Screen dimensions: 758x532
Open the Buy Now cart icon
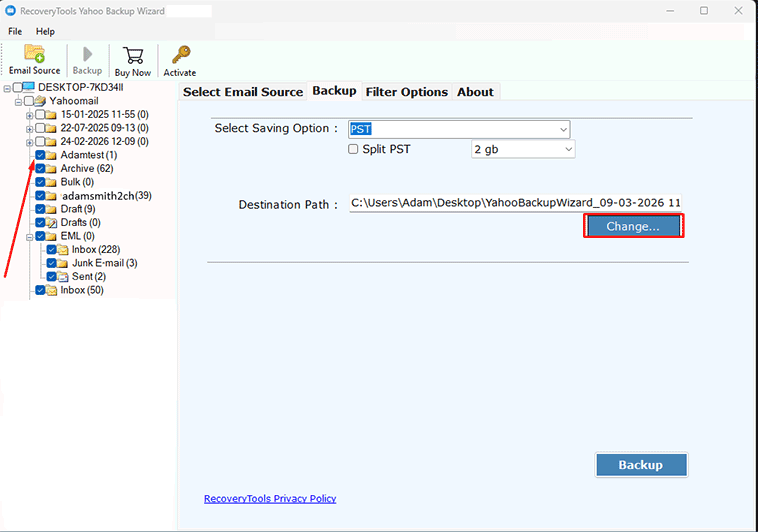(x=133, y=55)
